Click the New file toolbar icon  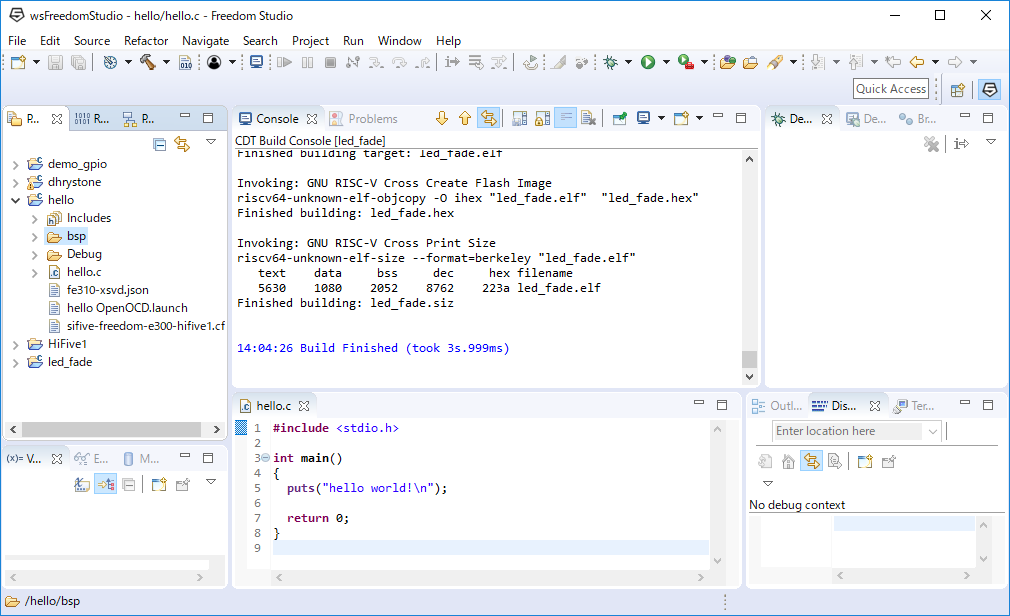click(x=18, y=63)
